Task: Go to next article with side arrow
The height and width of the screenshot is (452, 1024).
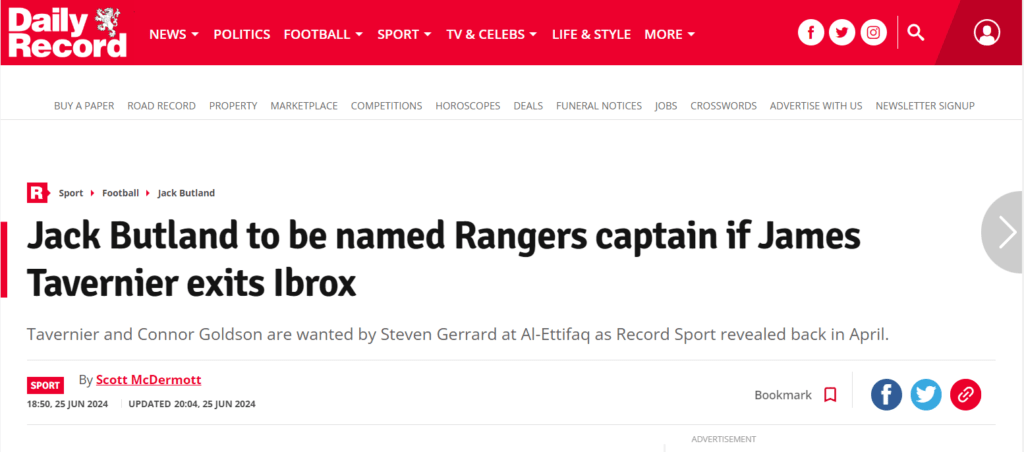Action: (x=1006, y=232)
